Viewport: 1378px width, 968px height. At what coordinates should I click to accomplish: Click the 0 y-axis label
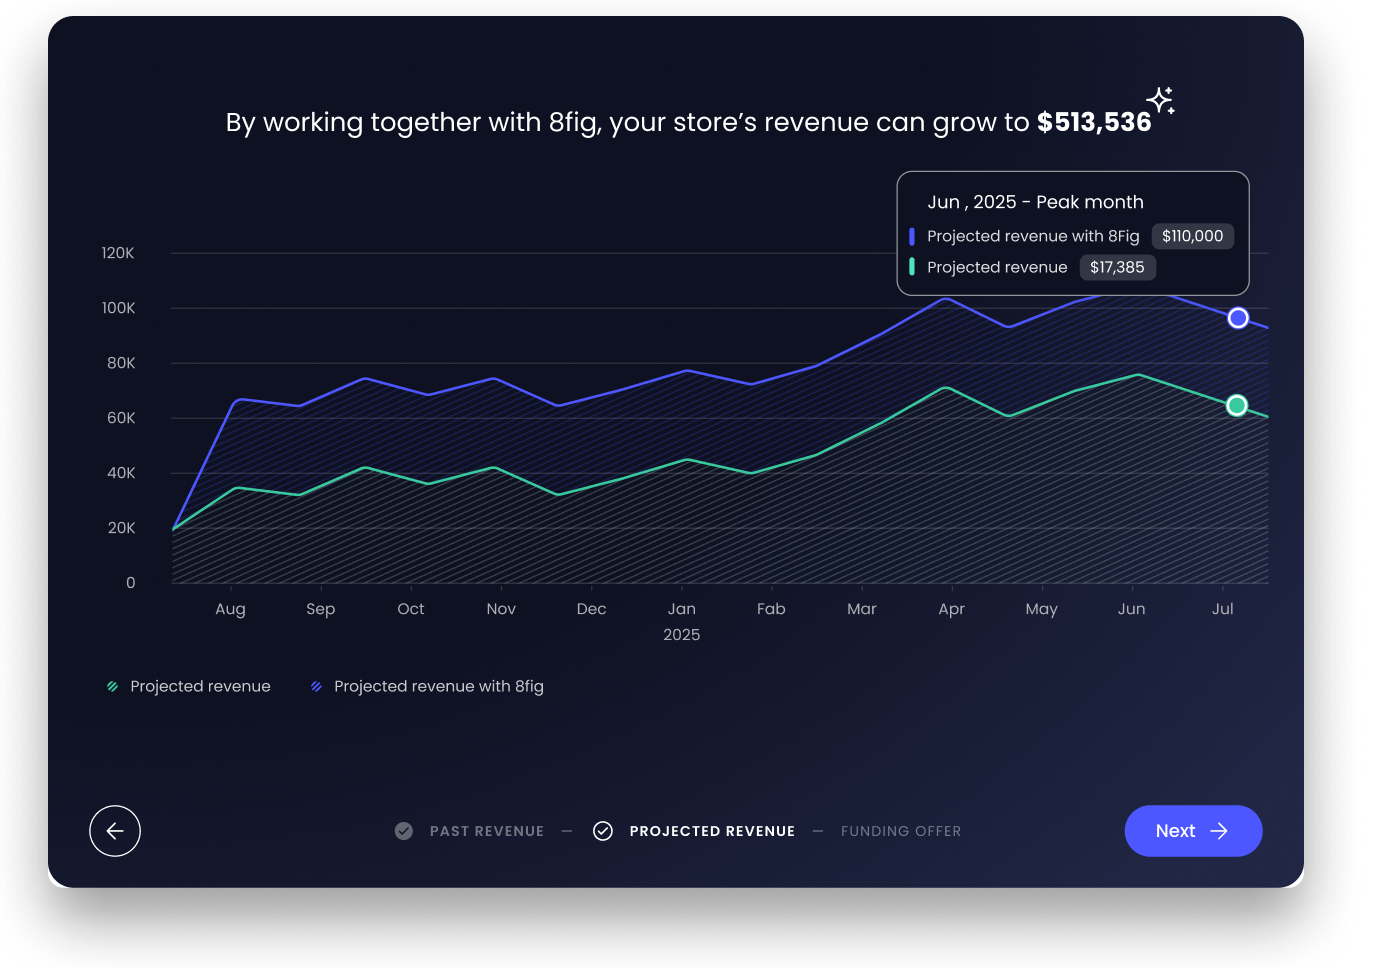[130, 583]
